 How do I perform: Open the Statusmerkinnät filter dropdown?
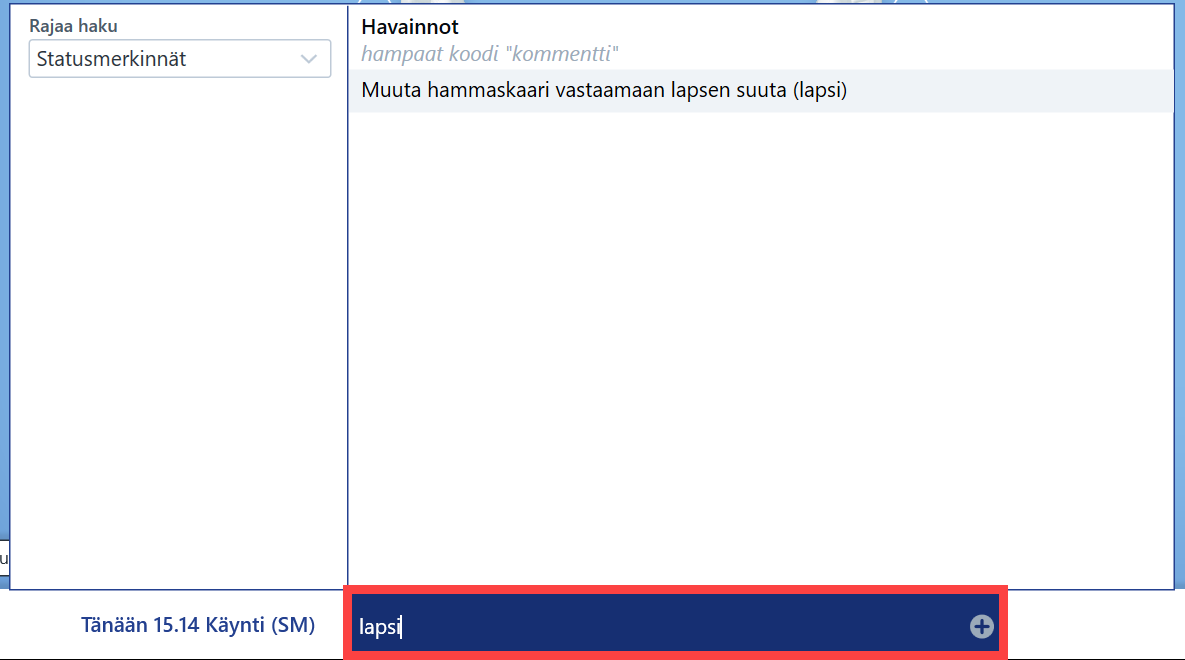(x=180, y=59)
